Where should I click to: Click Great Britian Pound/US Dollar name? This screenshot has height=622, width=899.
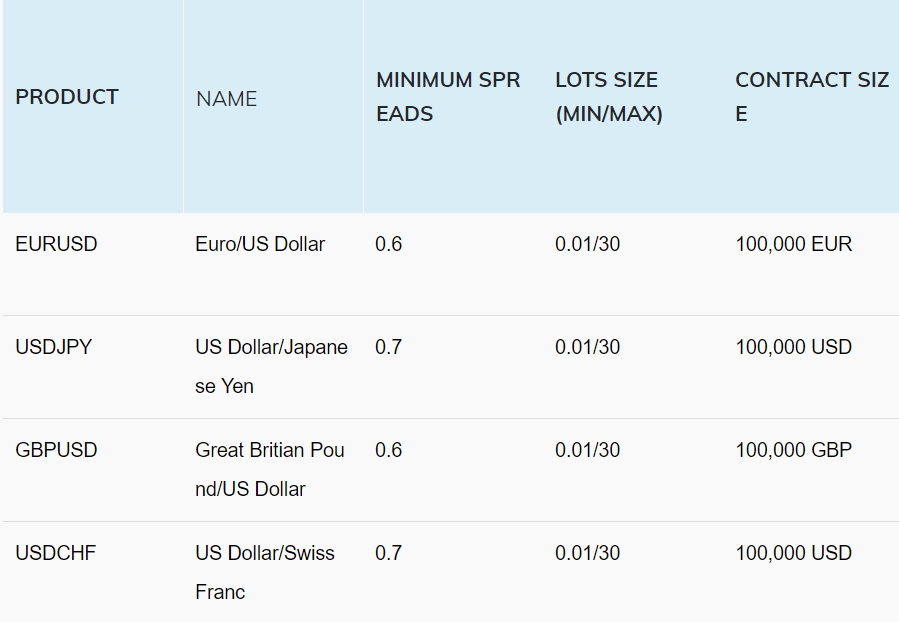tap(269, 470)
